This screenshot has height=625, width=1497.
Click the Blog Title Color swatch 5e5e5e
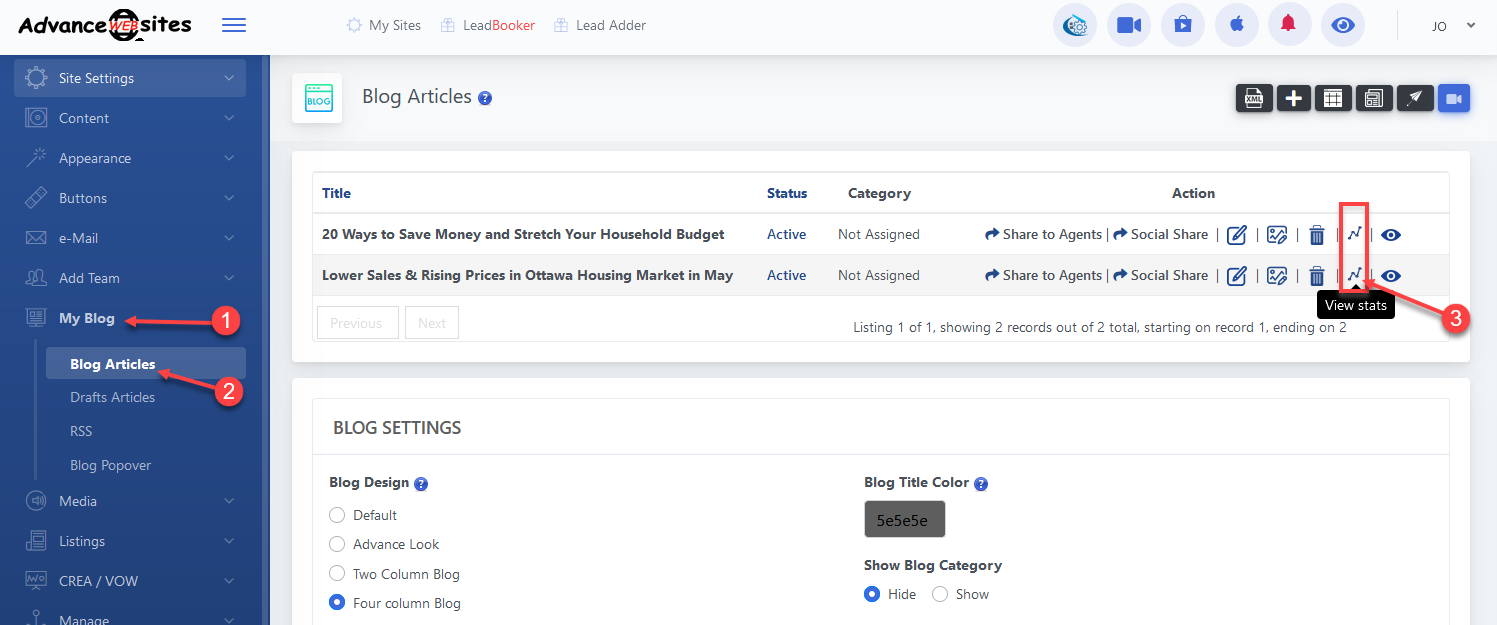pos(904,520)
